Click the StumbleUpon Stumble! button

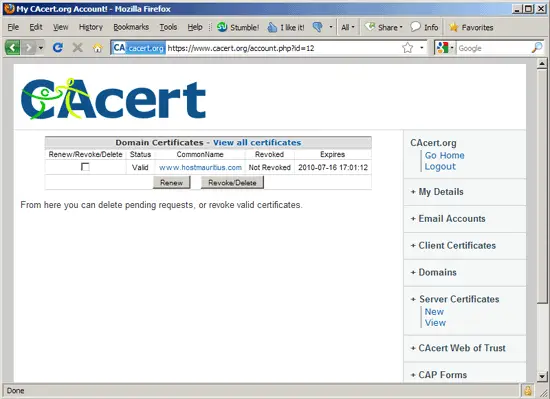coord(238,27)
